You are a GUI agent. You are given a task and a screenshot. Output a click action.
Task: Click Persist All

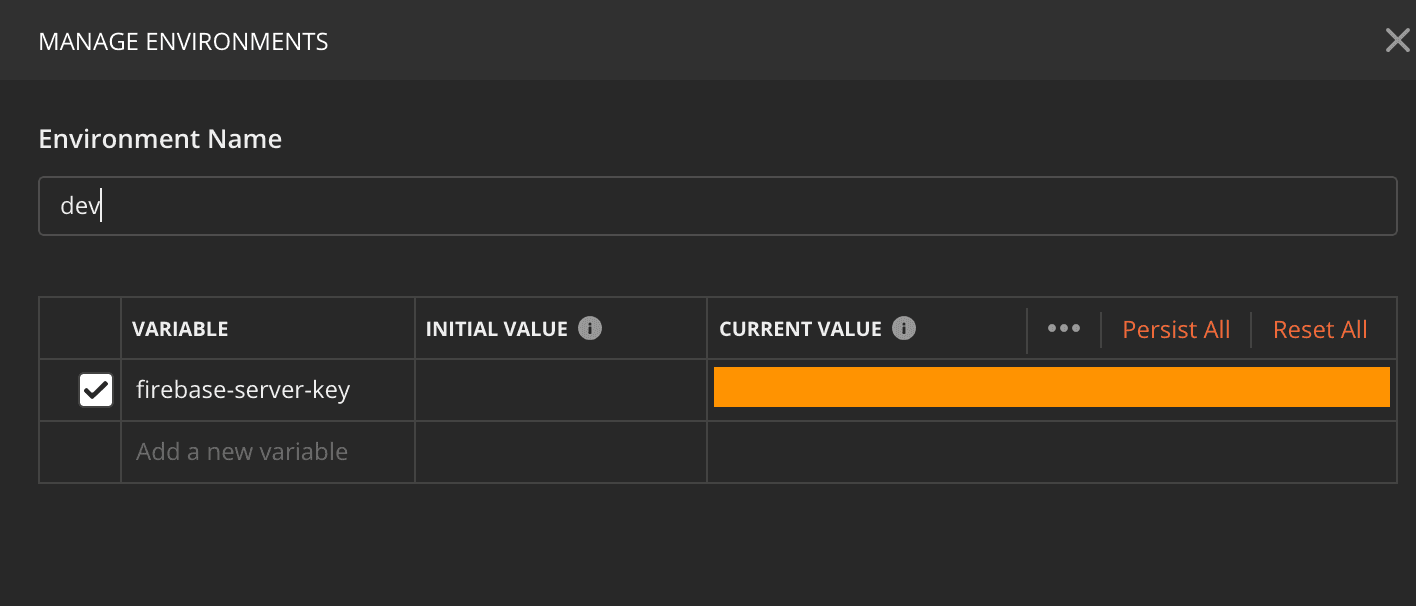[1176, 329]
